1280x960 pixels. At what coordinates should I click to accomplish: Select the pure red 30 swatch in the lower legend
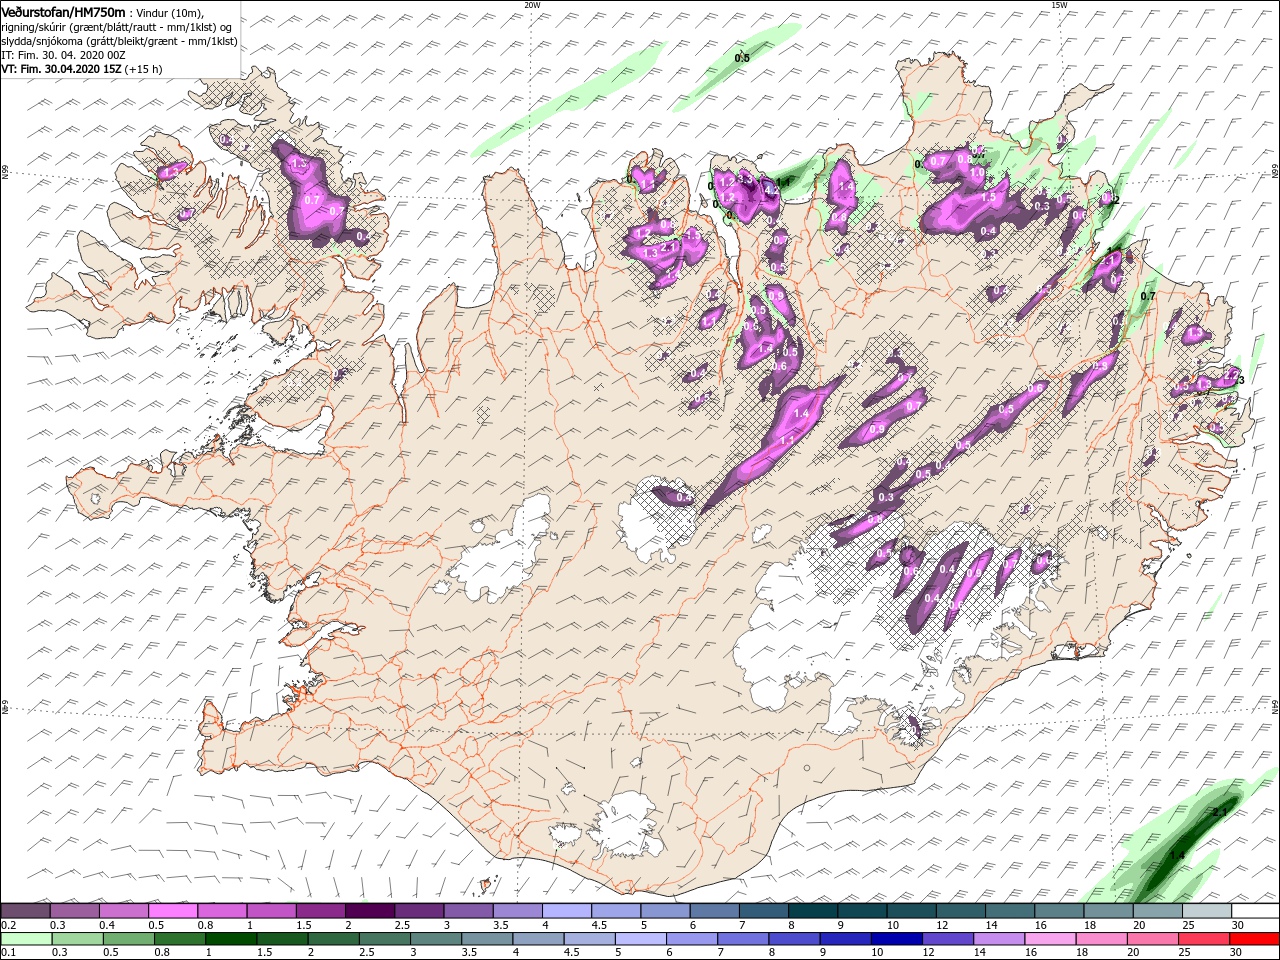pyautogui.click(x=1253, y=939)
